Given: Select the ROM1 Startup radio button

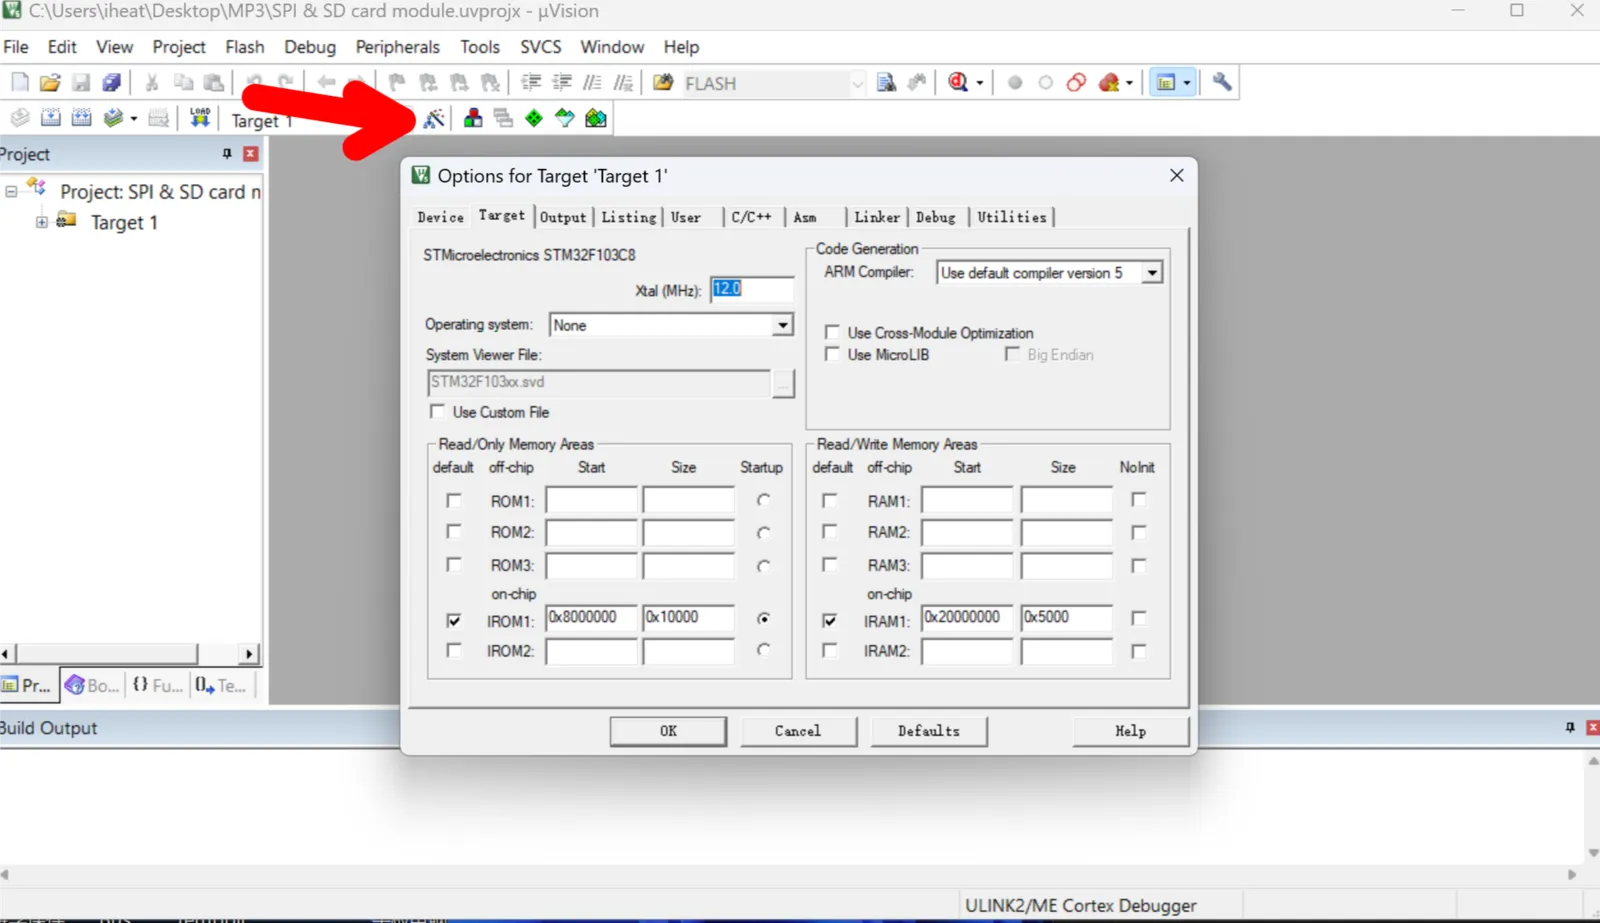Looking at the screenshot, I should coord(764,500).
